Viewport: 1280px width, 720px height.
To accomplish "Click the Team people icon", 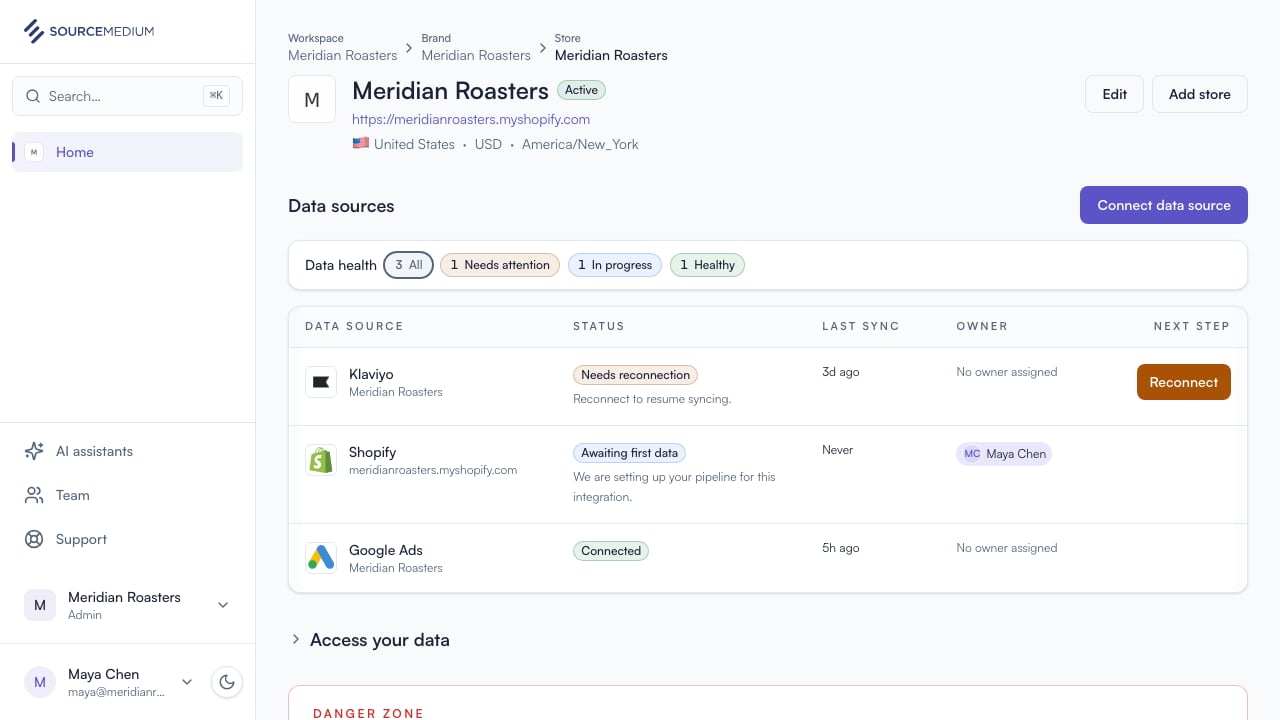I will [34, 495].
